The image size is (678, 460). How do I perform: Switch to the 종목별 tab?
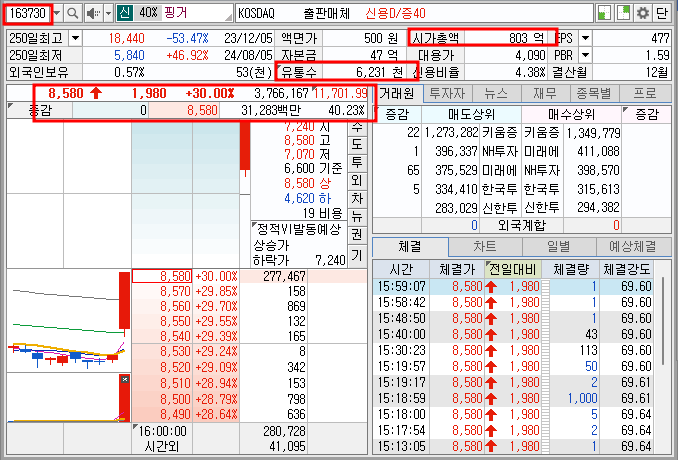(x=594, y=93)
